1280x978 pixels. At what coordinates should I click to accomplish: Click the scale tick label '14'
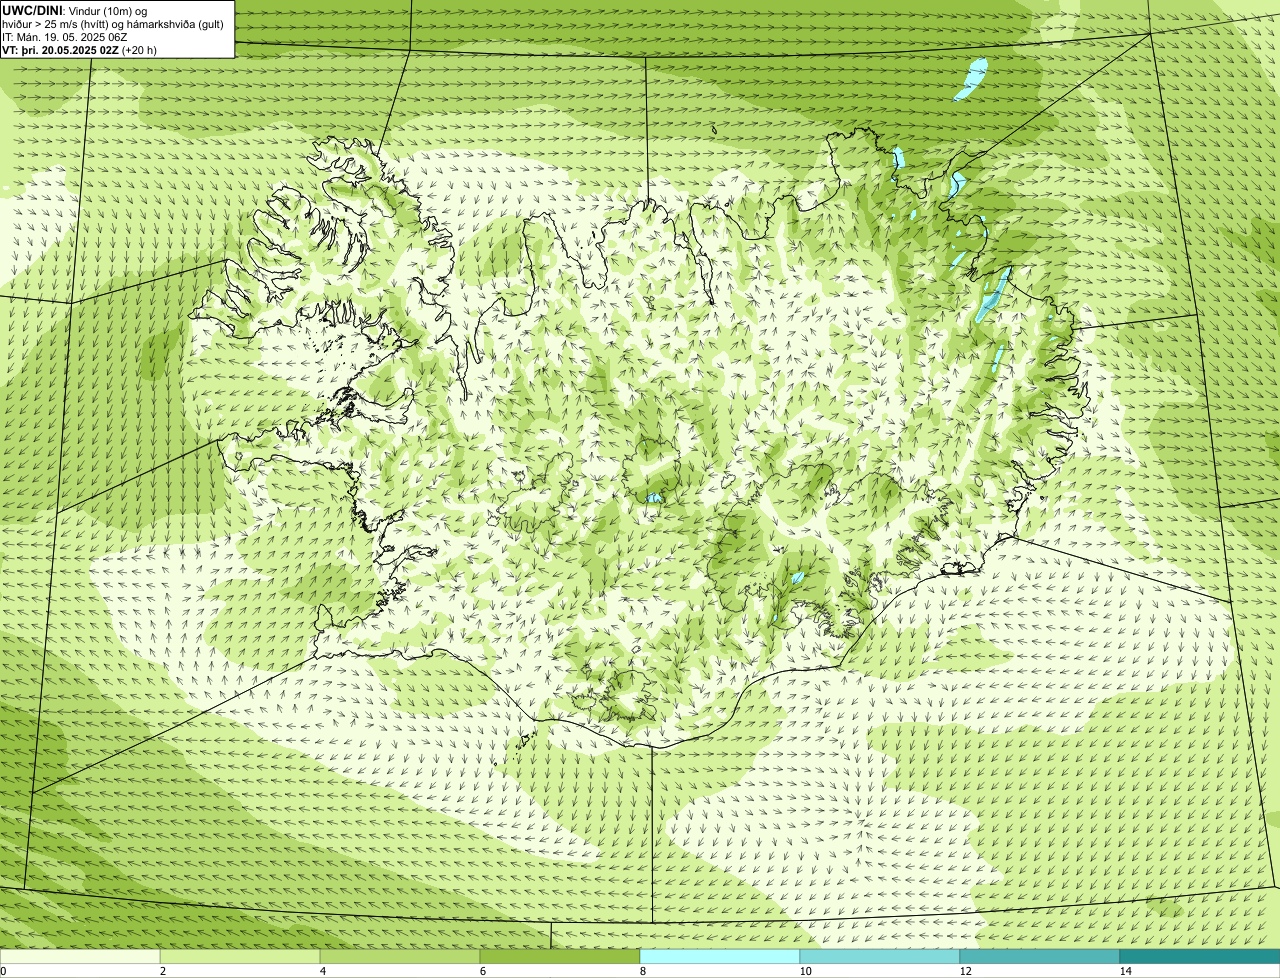pos(1125,971)
